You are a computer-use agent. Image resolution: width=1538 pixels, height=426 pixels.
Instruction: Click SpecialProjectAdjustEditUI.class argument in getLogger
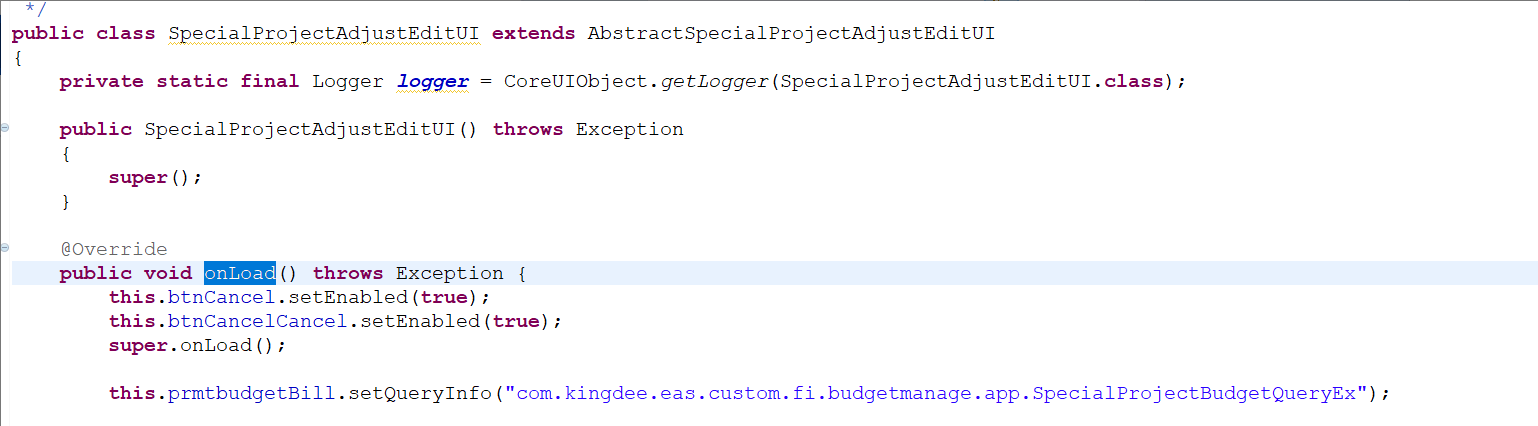coord(970,81)
